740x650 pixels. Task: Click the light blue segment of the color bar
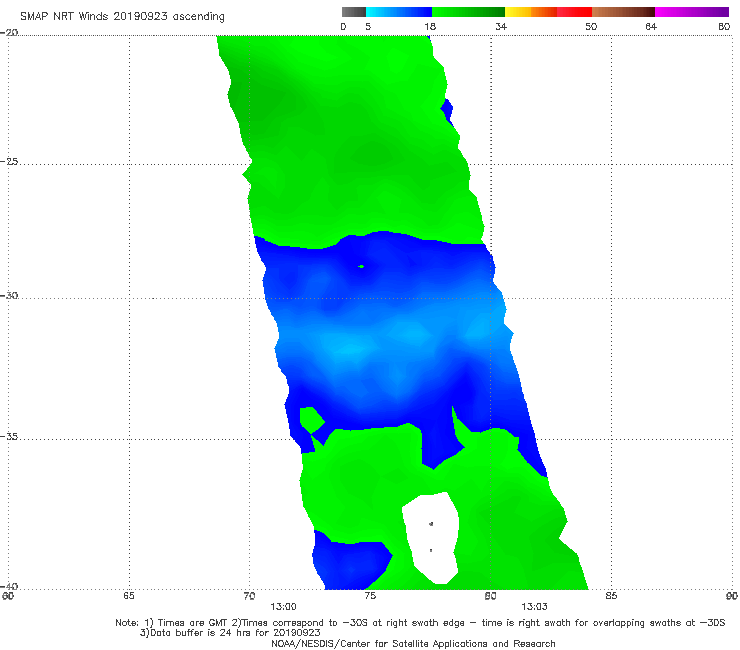click(x=399, y=12)
